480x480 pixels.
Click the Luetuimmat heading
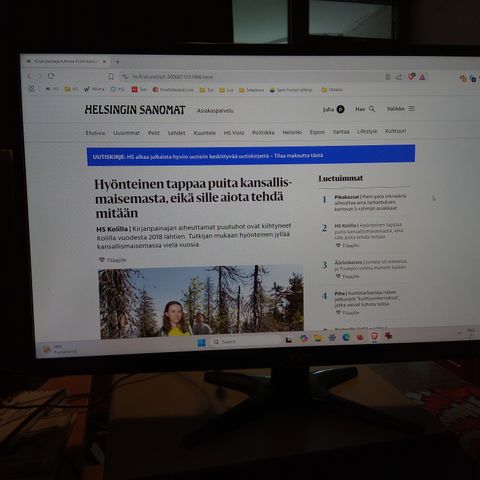(x=341, y=178)
